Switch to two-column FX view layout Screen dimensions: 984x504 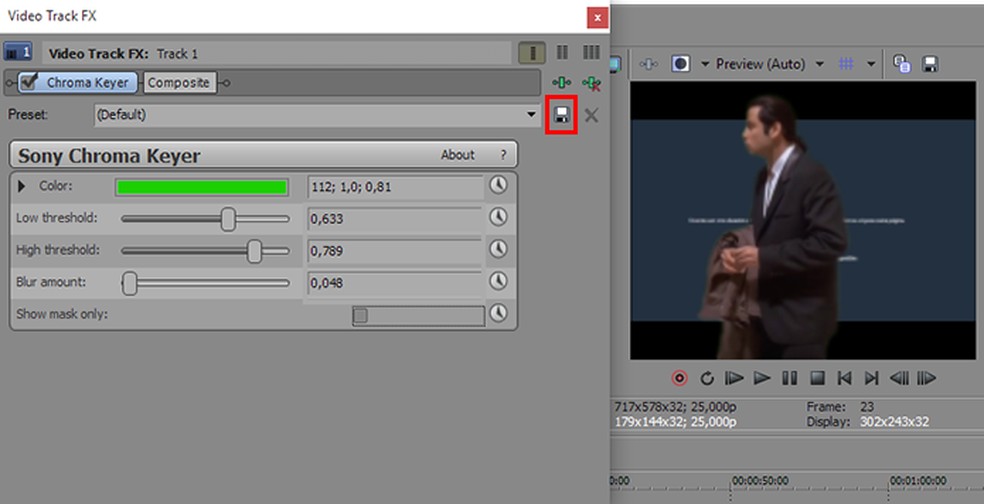(x=562, y=52)
